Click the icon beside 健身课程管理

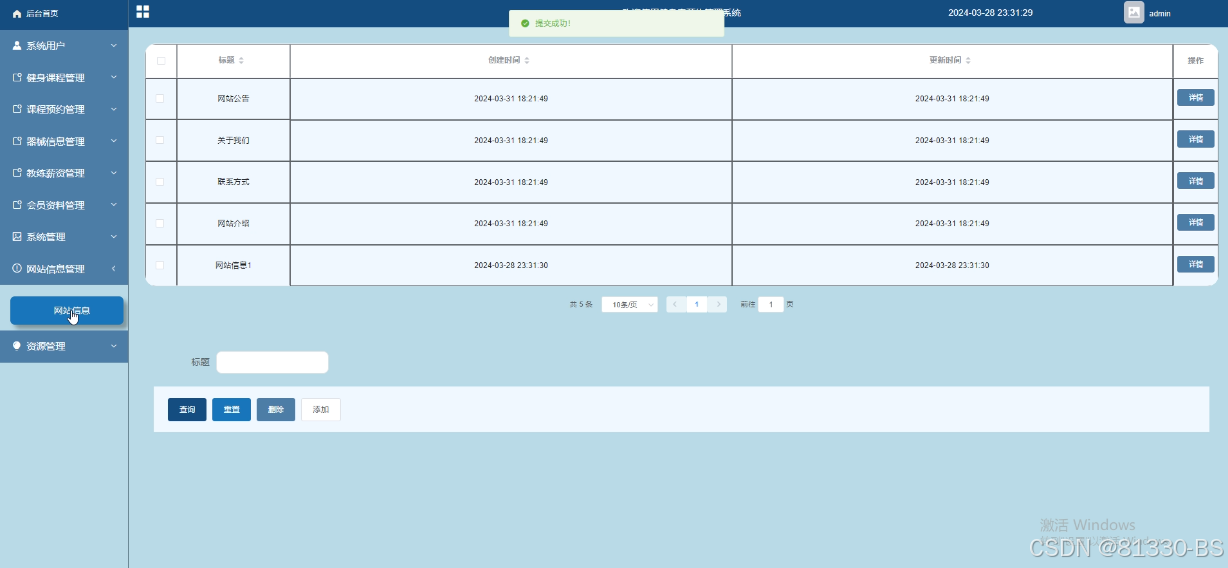pyautogui.click(x=17, y=78)
